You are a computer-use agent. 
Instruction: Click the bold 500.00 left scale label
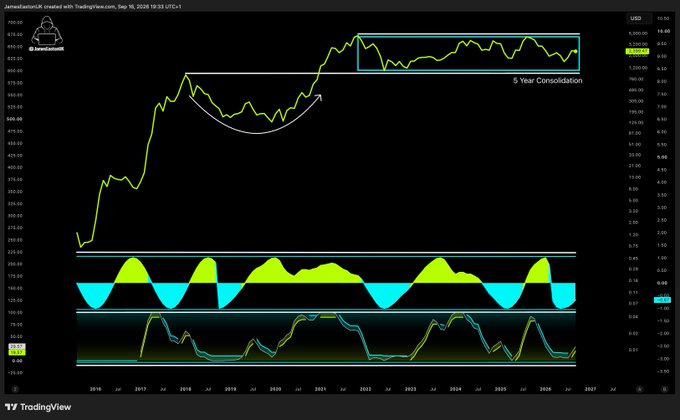tap(15, 119)
